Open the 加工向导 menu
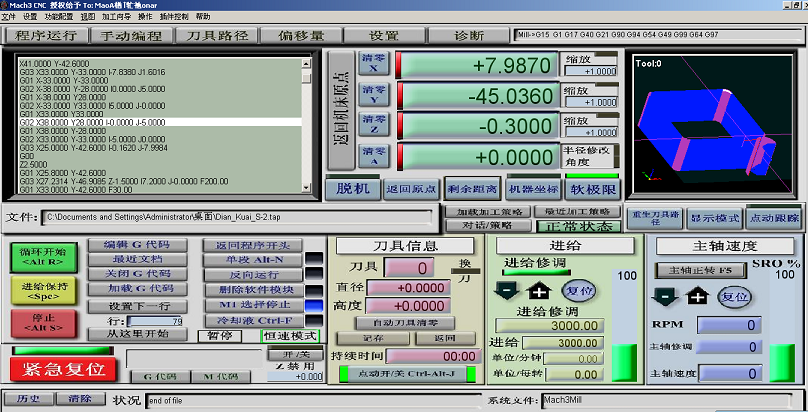 pos(116,16)
